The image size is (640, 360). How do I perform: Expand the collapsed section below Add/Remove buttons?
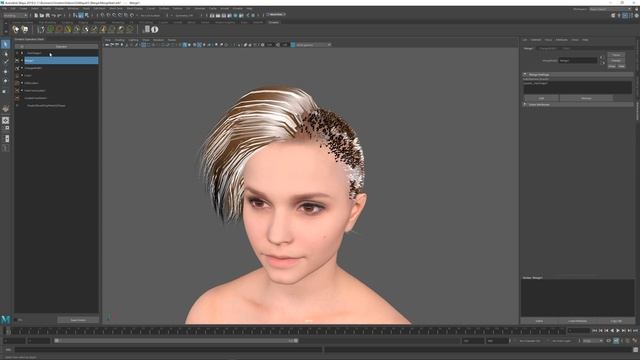coord(525,104)
